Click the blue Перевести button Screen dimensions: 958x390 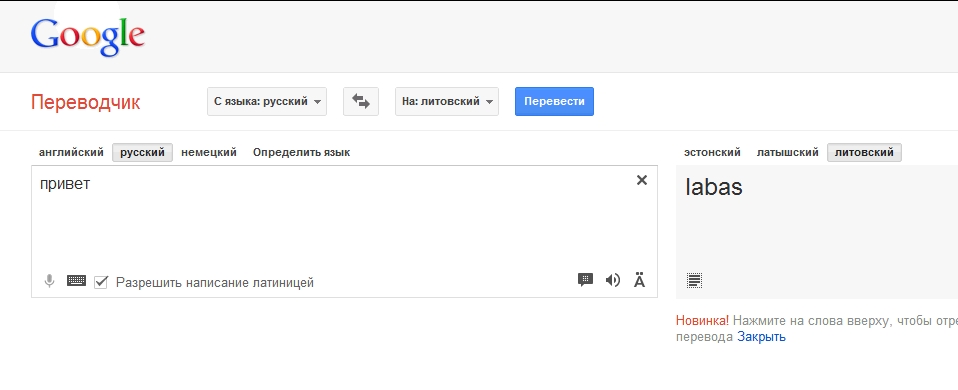tap(554, 101)
